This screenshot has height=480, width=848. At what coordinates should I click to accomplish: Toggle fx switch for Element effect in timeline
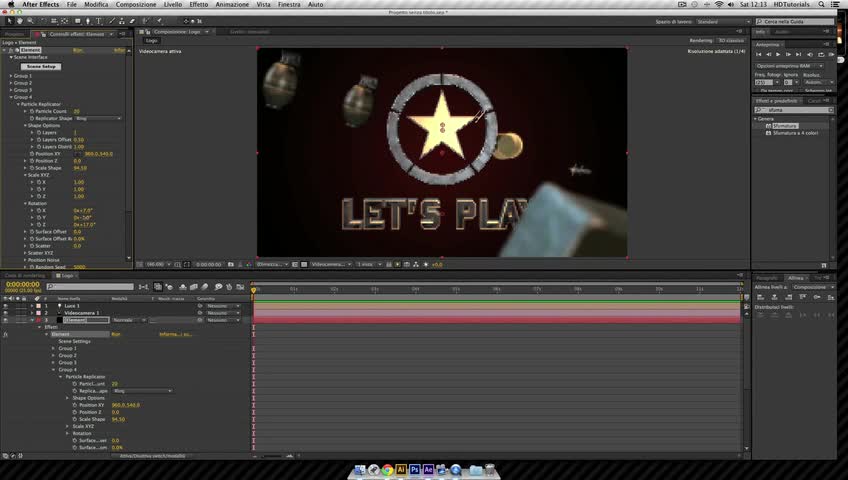5,335
